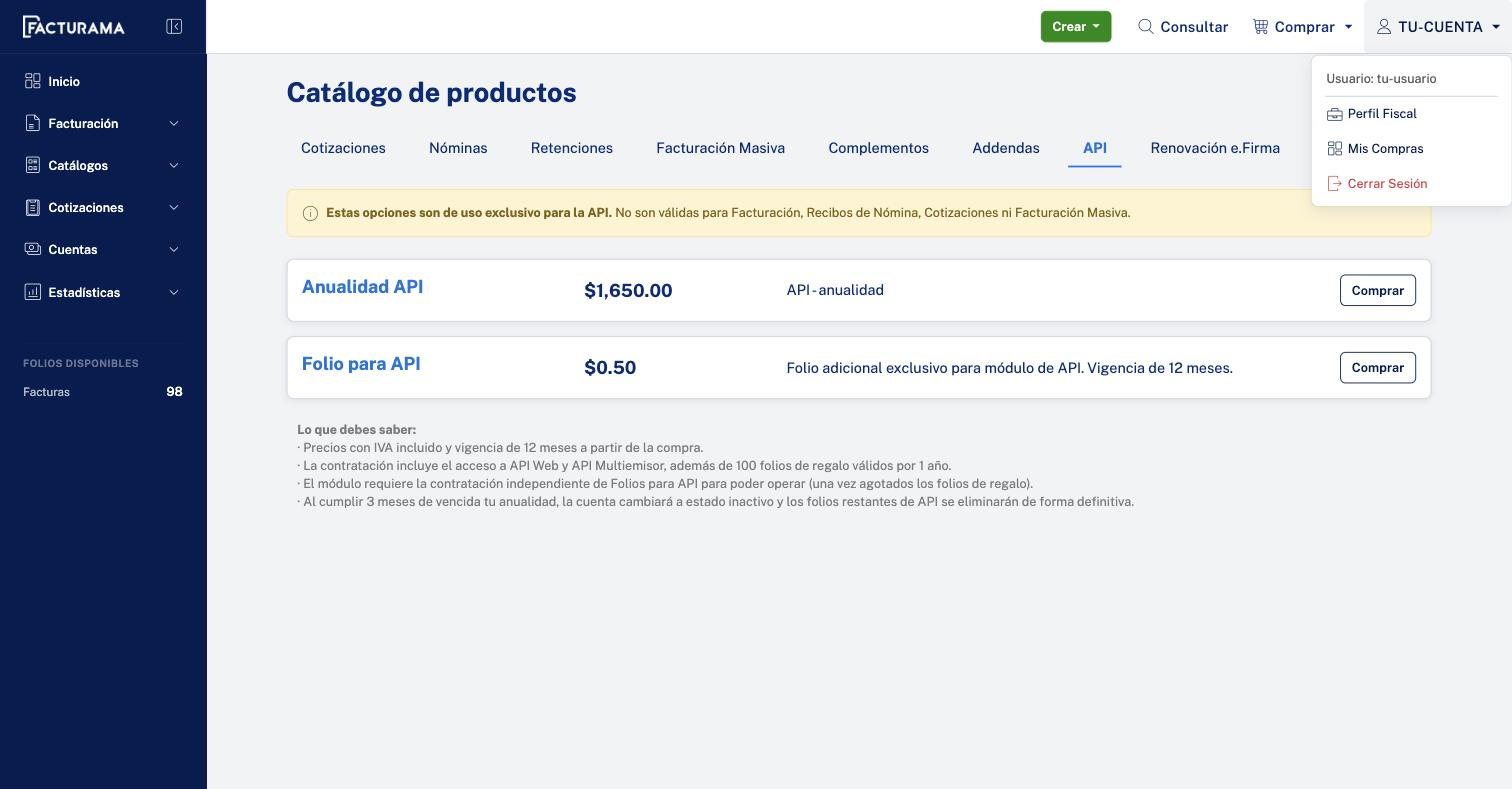Open the Crear dropdown button
The width and height of the screenshot is (1512, 789).
coord(1076,27)
